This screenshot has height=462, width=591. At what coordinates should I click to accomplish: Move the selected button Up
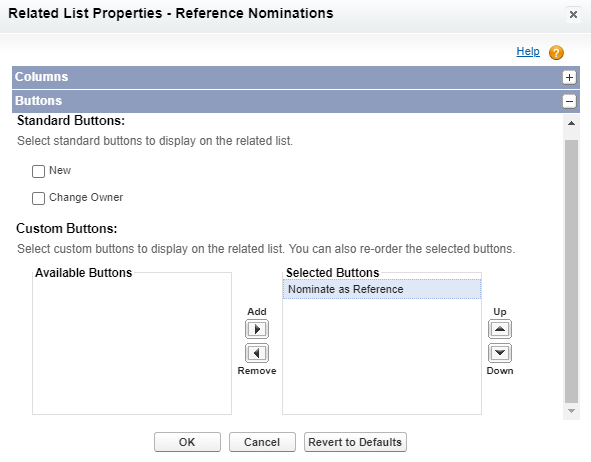(500, 329)
